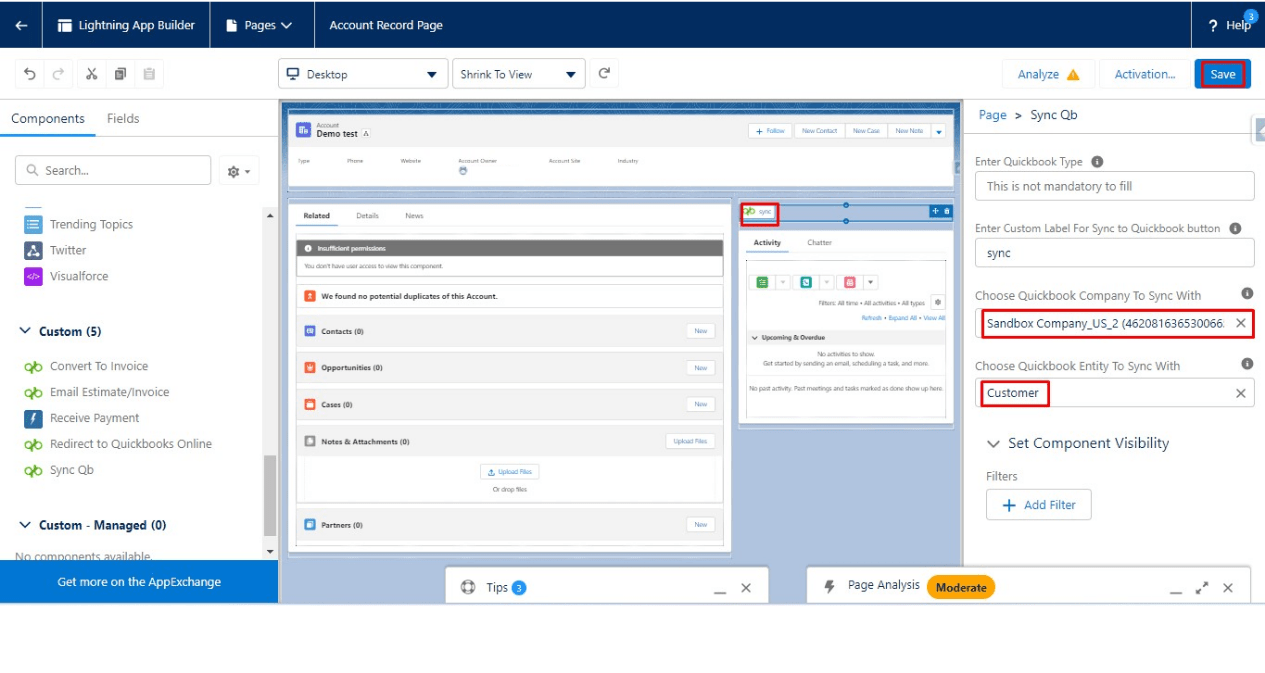Open the Lightning App Builder menu item
The image size is (1265, 673).
click(126, 25)
